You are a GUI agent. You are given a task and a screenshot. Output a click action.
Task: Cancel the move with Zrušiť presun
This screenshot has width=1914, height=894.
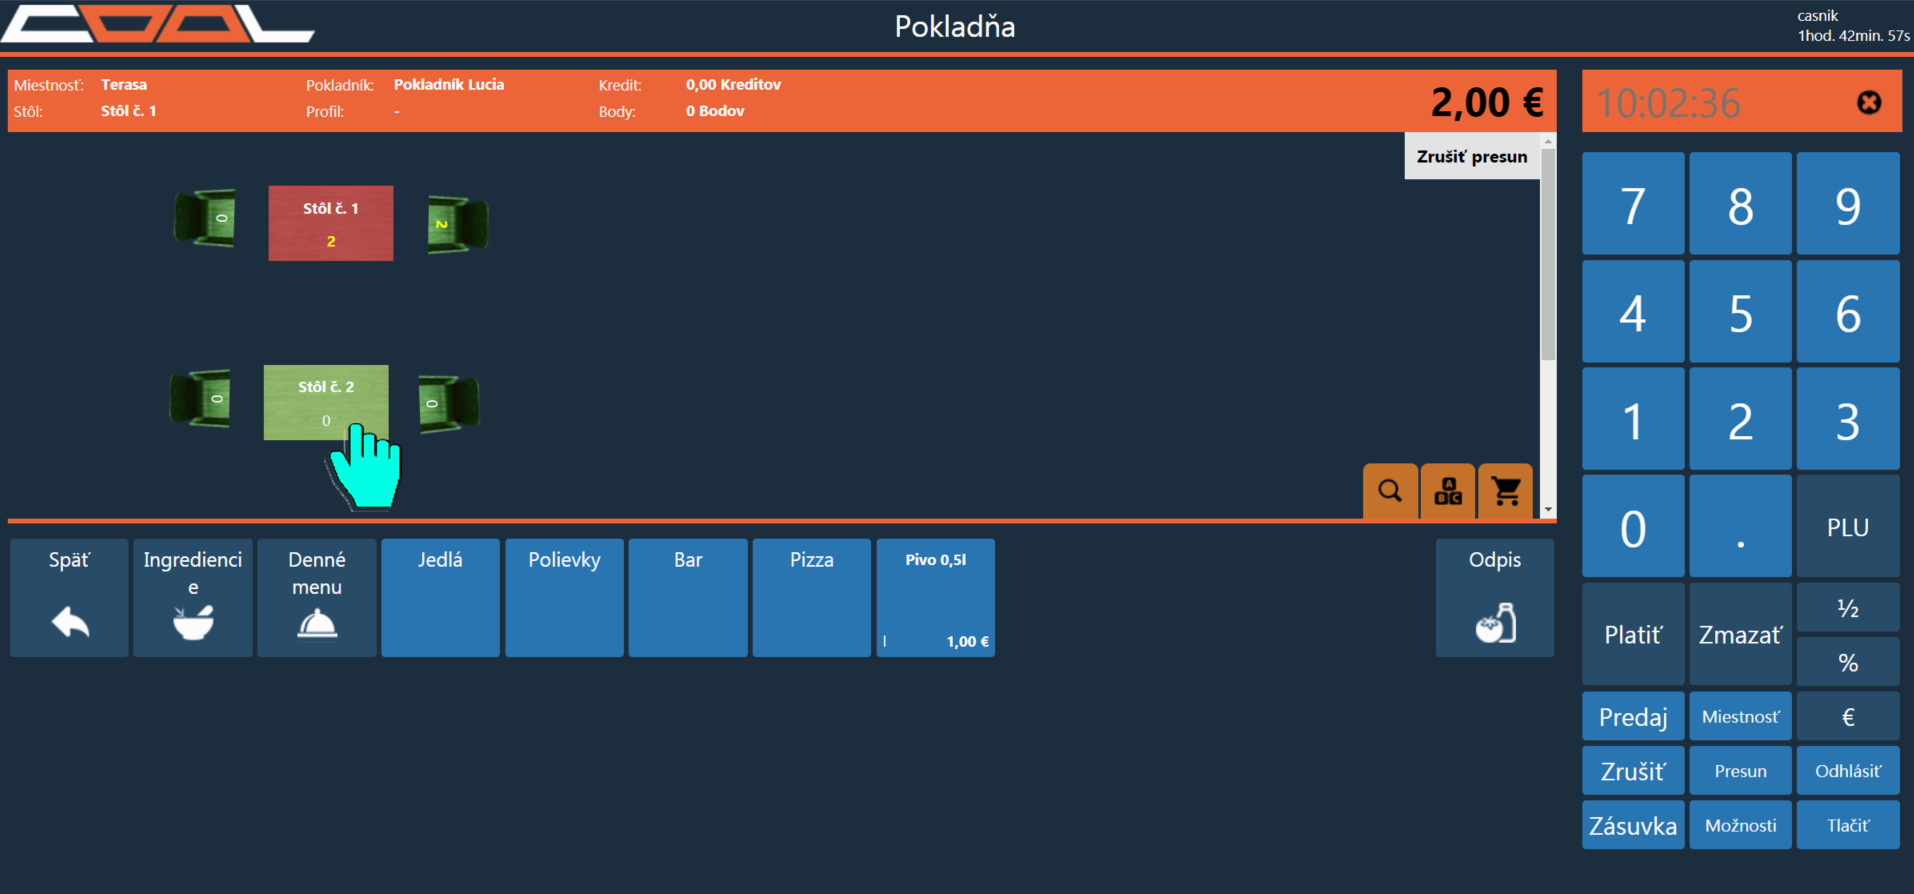click(x=1471, y=157)
